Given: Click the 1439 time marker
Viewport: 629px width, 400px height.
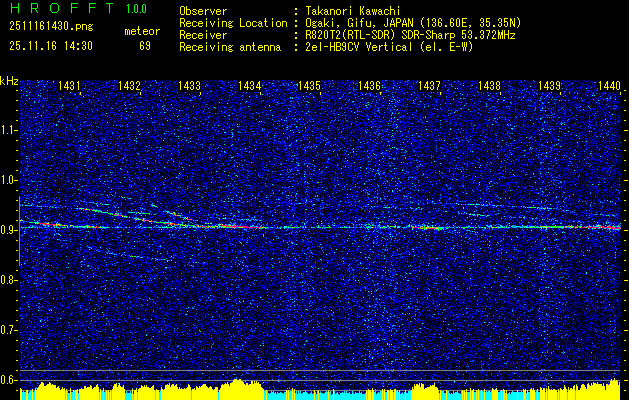Looking at the screenshot, I should (549, 85).
